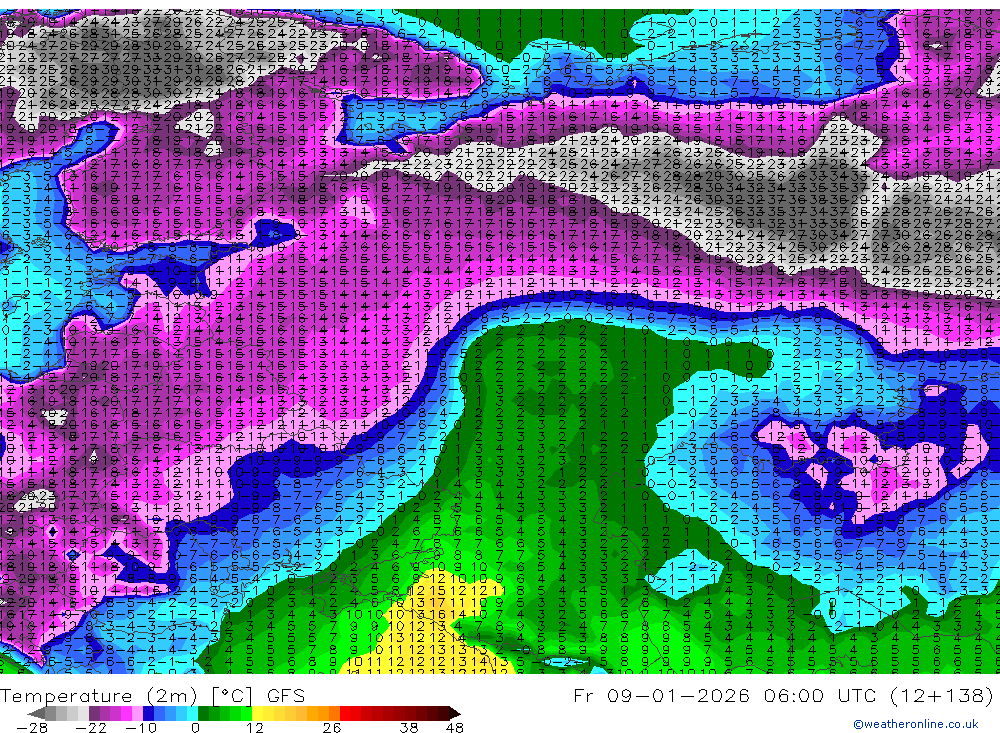Click the "12" legend label

(254, 728)
